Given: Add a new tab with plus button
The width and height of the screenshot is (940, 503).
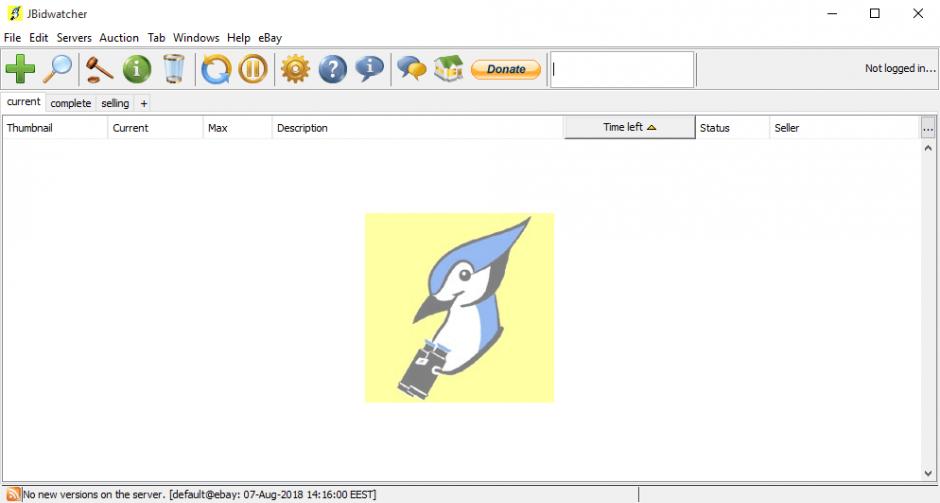Looking at the screenshot, I should [144, 103].
